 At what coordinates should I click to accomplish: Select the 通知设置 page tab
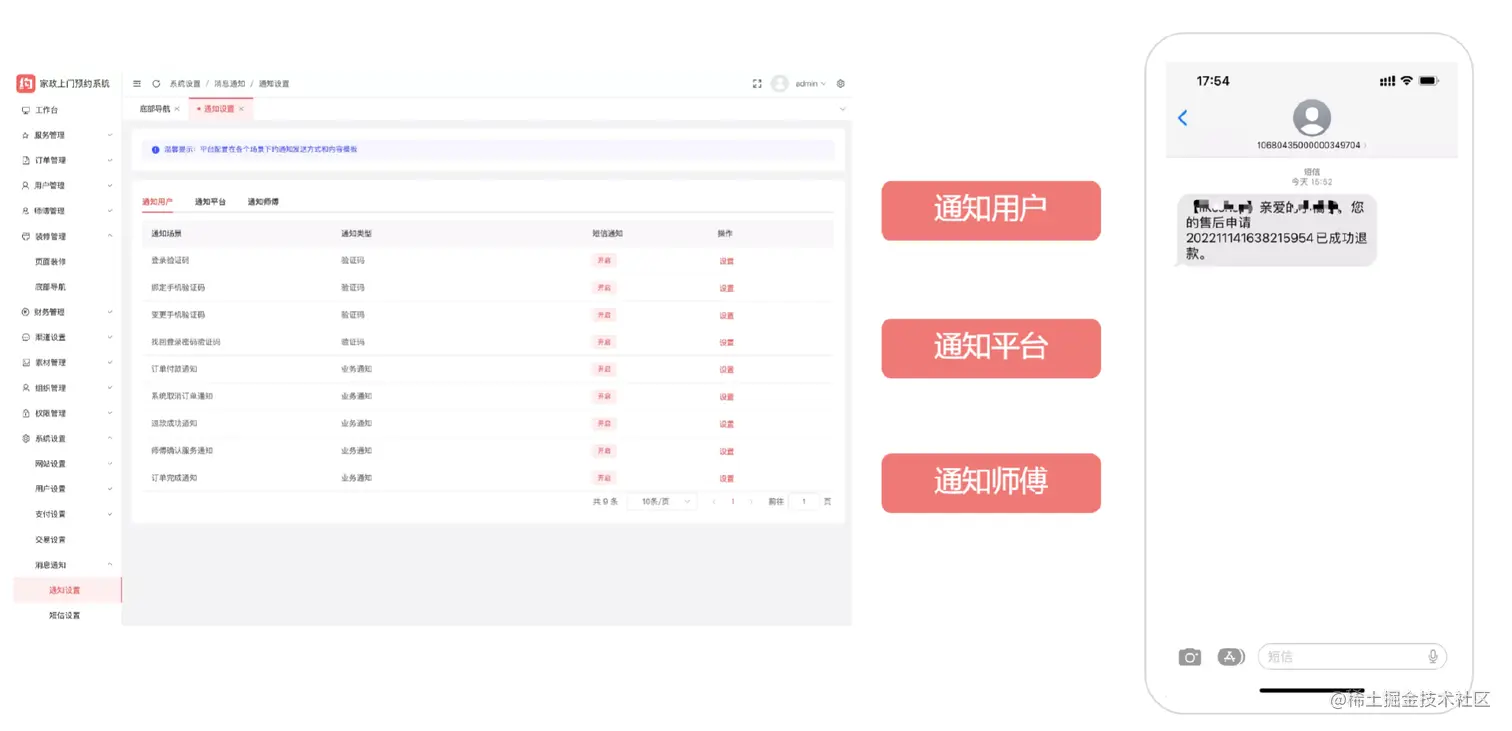(219, 109)
